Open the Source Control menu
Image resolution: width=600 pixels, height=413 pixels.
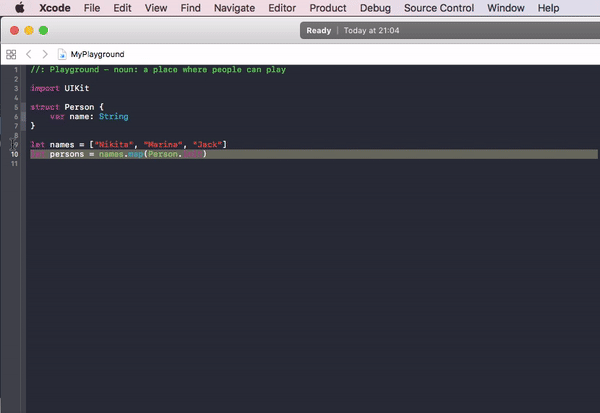[439, 8]
